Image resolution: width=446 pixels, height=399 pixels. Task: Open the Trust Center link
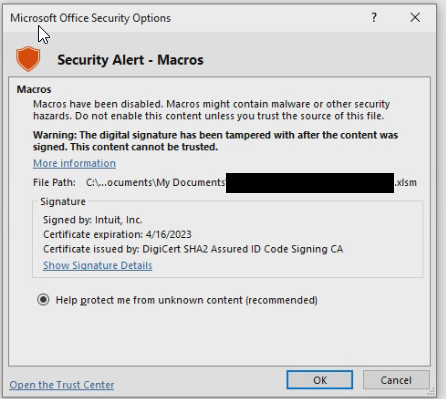point(62,385)
